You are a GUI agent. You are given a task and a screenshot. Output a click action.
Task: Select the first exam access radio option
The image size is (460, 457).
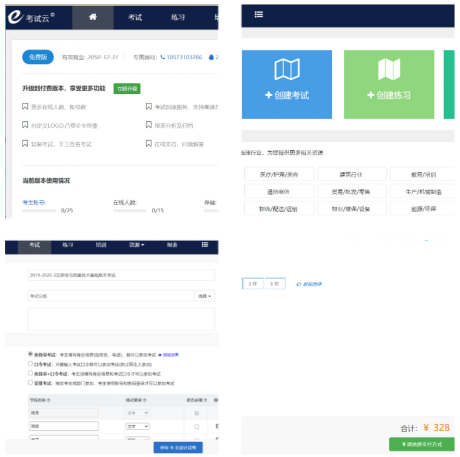31,354
